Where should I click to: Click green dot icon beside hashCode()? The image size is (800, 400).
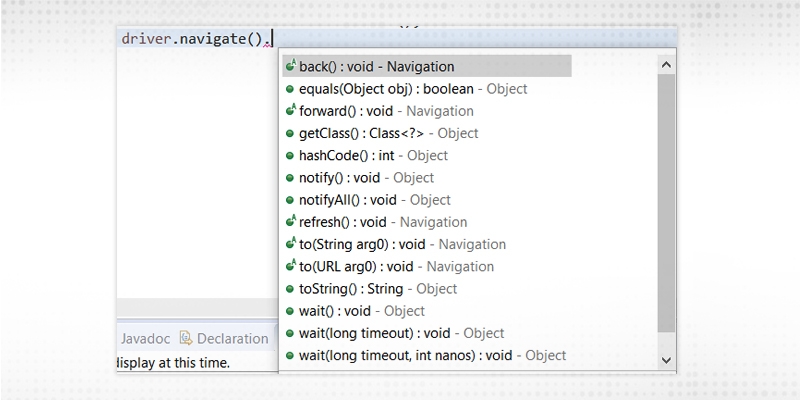point(290,155)
